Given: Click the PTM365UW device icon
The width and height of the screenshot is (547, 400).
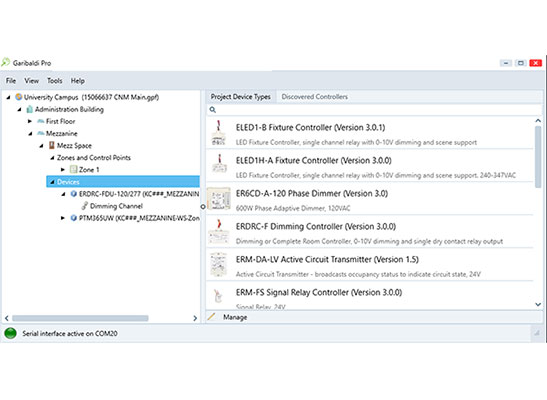Looking at the screenshot, I should pyautogui.click(x=73, y=218).
